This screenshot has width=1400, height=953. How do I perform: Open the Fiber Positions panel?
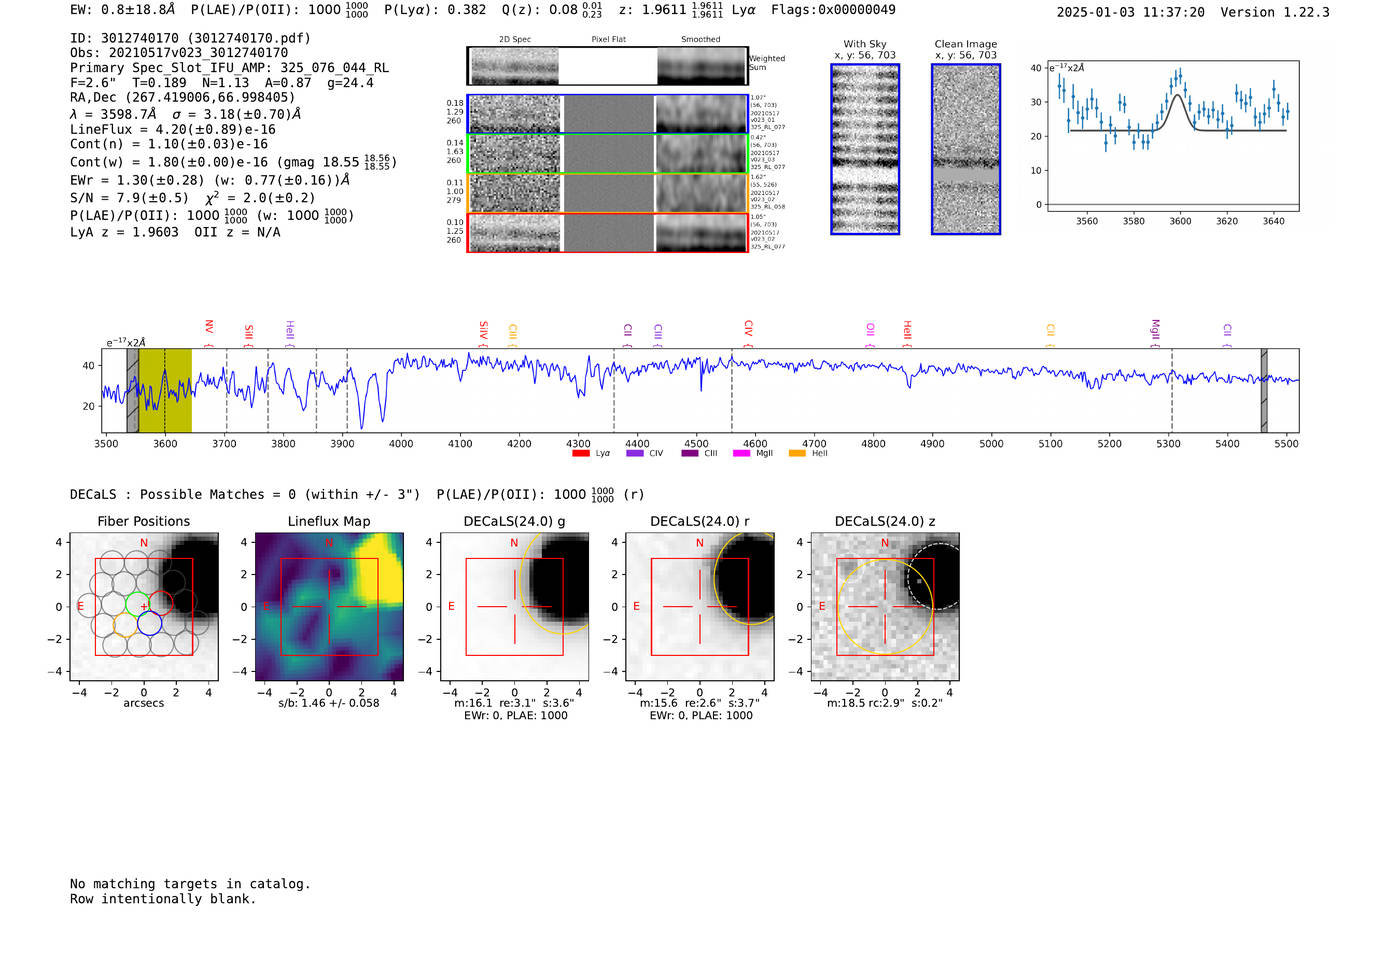(x=144, y=607)
